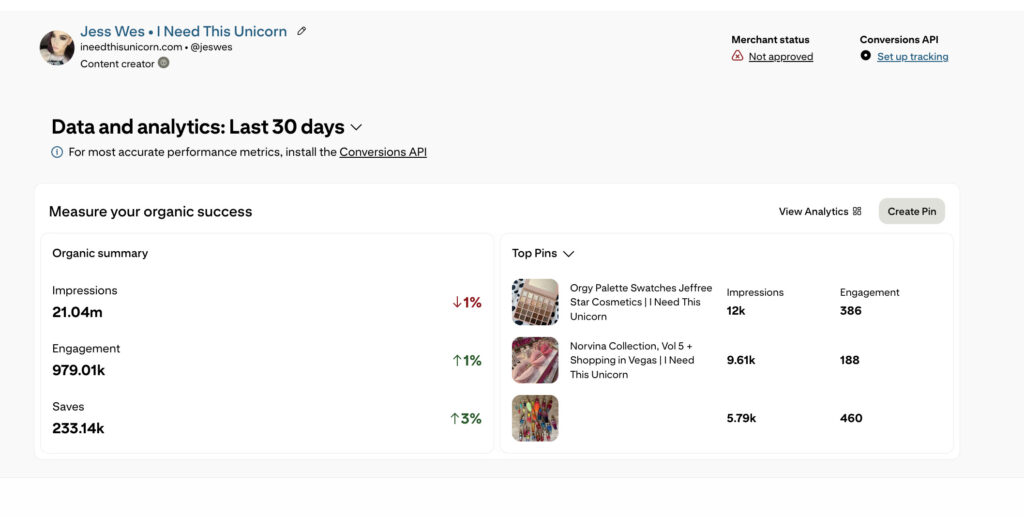Click the Orgy Palette Swatches pin title
Image resolution: width=1024 pixels, height=517 pixels.
(x=641, y=302)
